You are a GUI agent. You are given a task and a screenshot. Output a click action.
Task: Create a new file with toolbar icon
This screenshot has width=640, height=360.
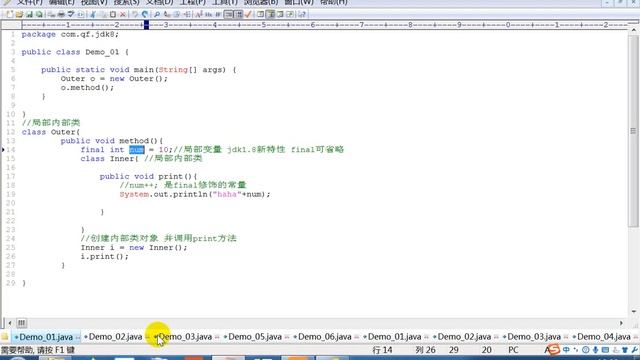click(x=9, y=14)
